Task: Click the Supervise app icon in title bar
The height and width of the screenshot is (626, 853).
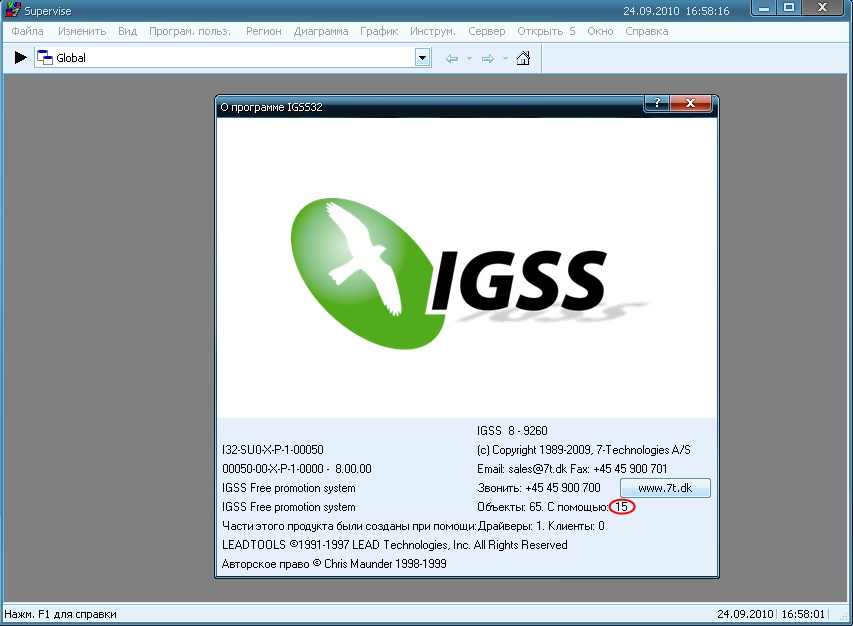Action: pyautogui.click(x=12, y=10)
